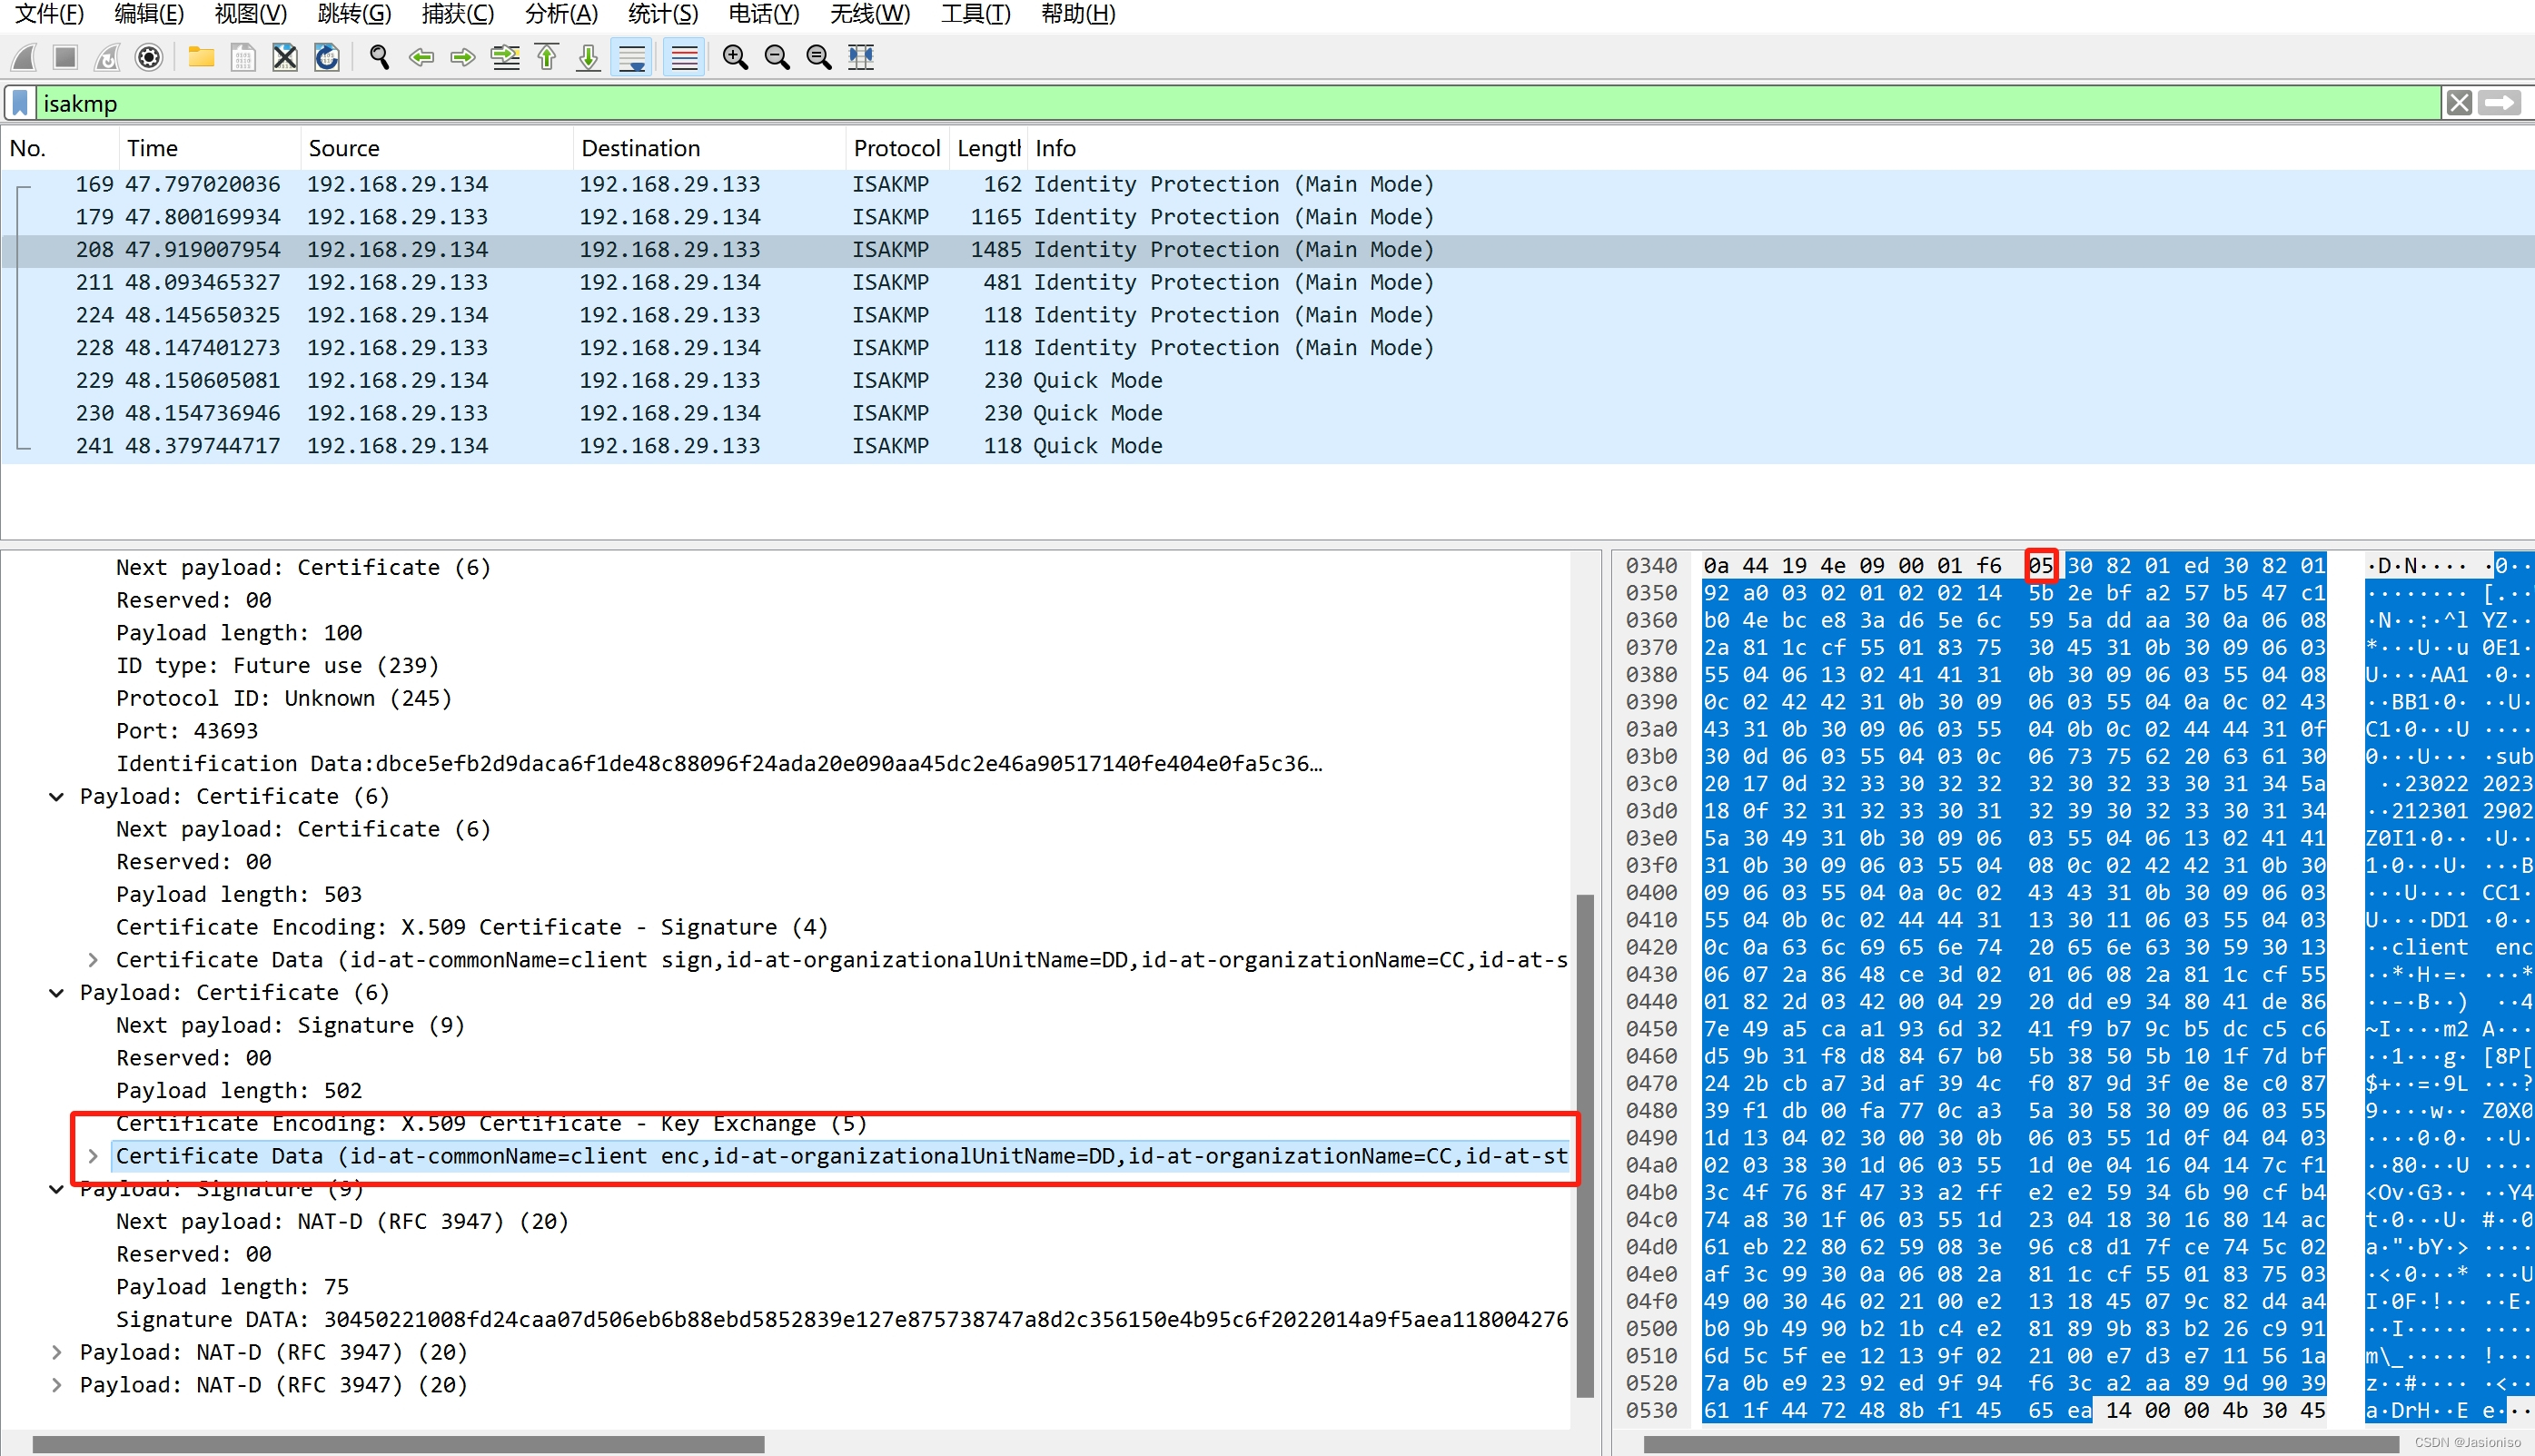The height and width of the screenshot is (1456, 2535).
Task: Click Resize columns icon
Action: [x=861, y=57]
